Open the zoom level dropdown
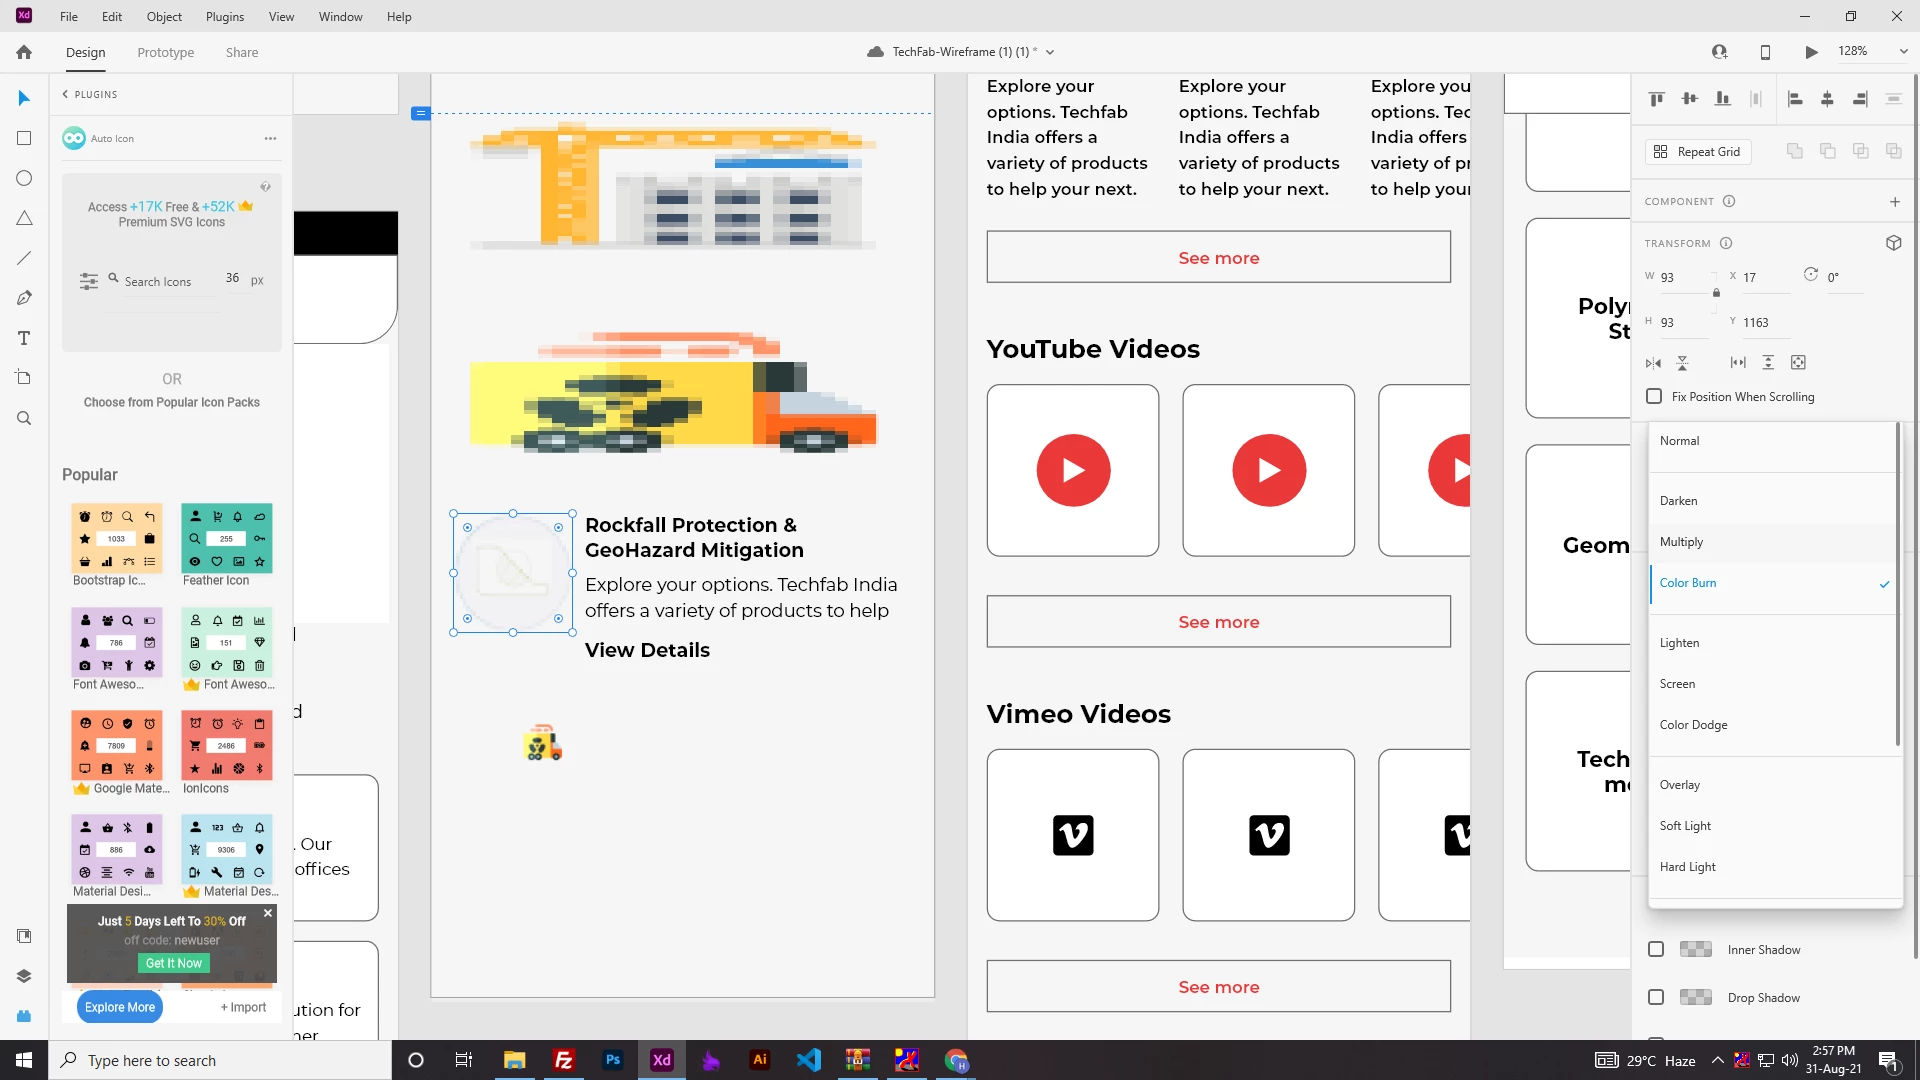The width and height of the screenshot is (1920, 1080). pos(1903,52)
